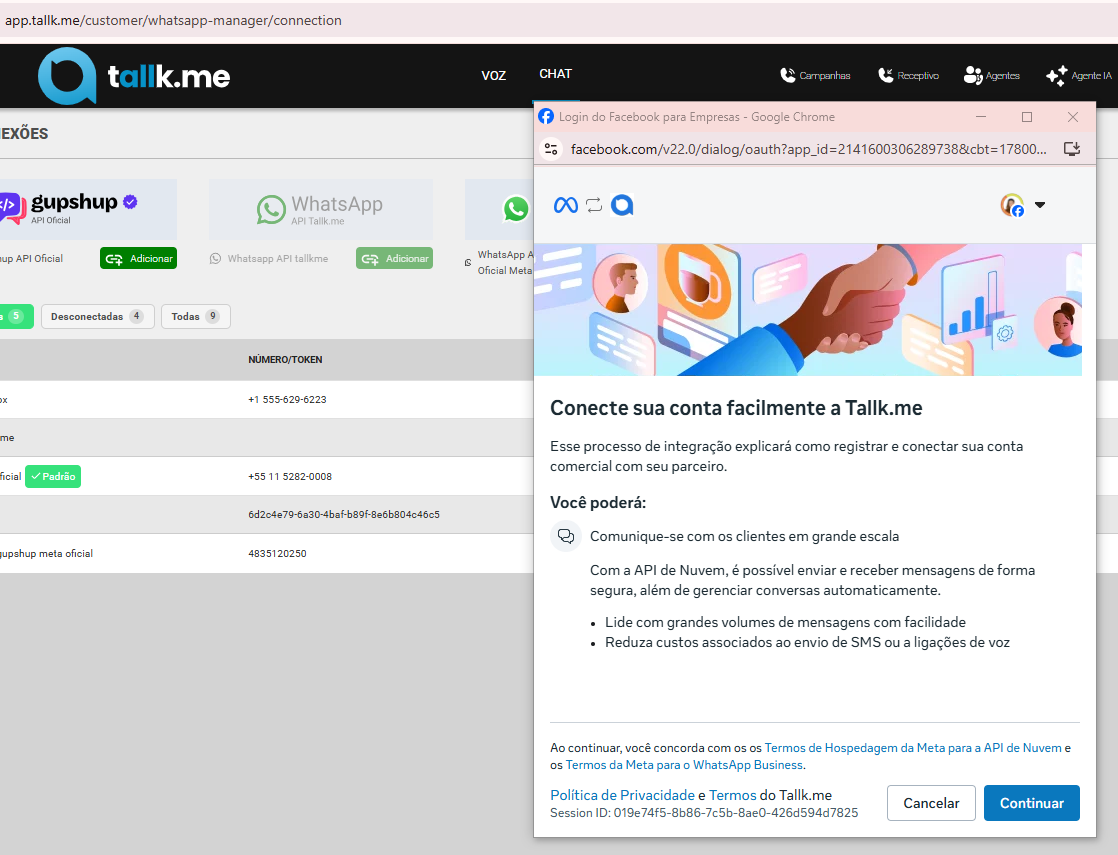Click popup address bar facebook.com URL
The image size is (1118, 855).
809,149
